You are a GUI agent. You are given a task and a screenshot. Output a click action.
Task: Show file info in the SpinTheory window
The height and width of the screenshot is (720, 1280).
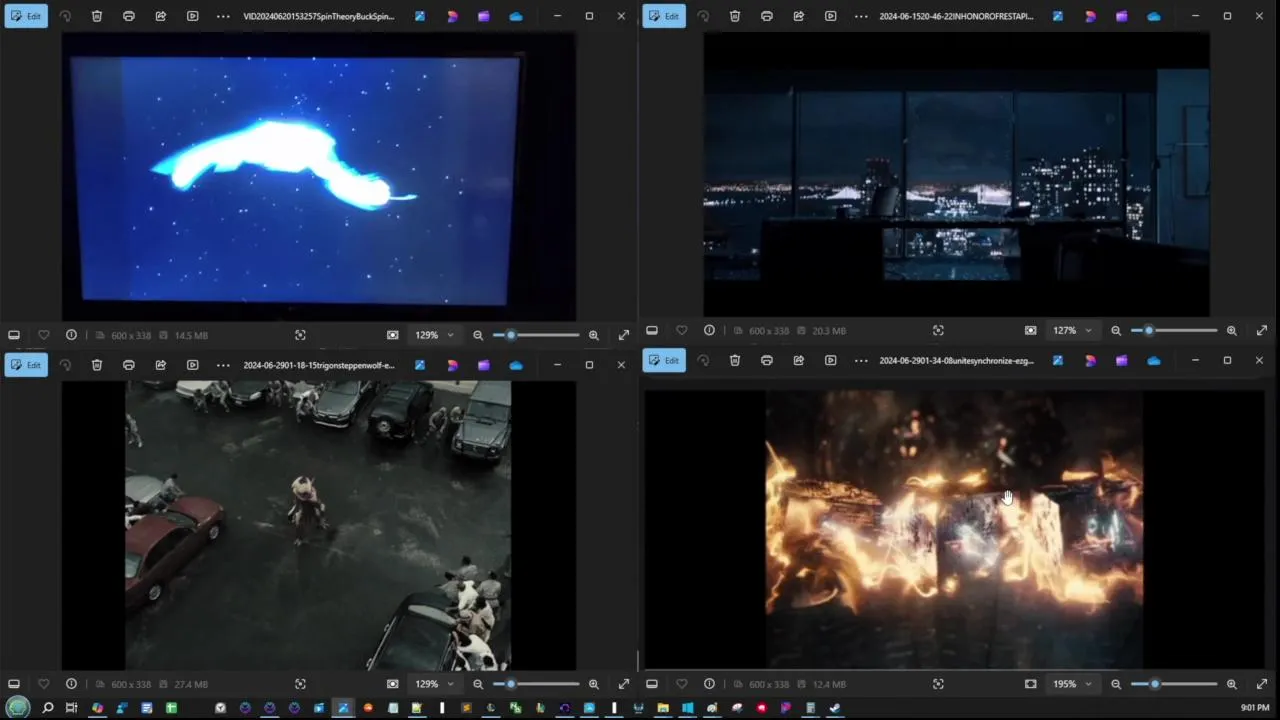pos(71,335)
